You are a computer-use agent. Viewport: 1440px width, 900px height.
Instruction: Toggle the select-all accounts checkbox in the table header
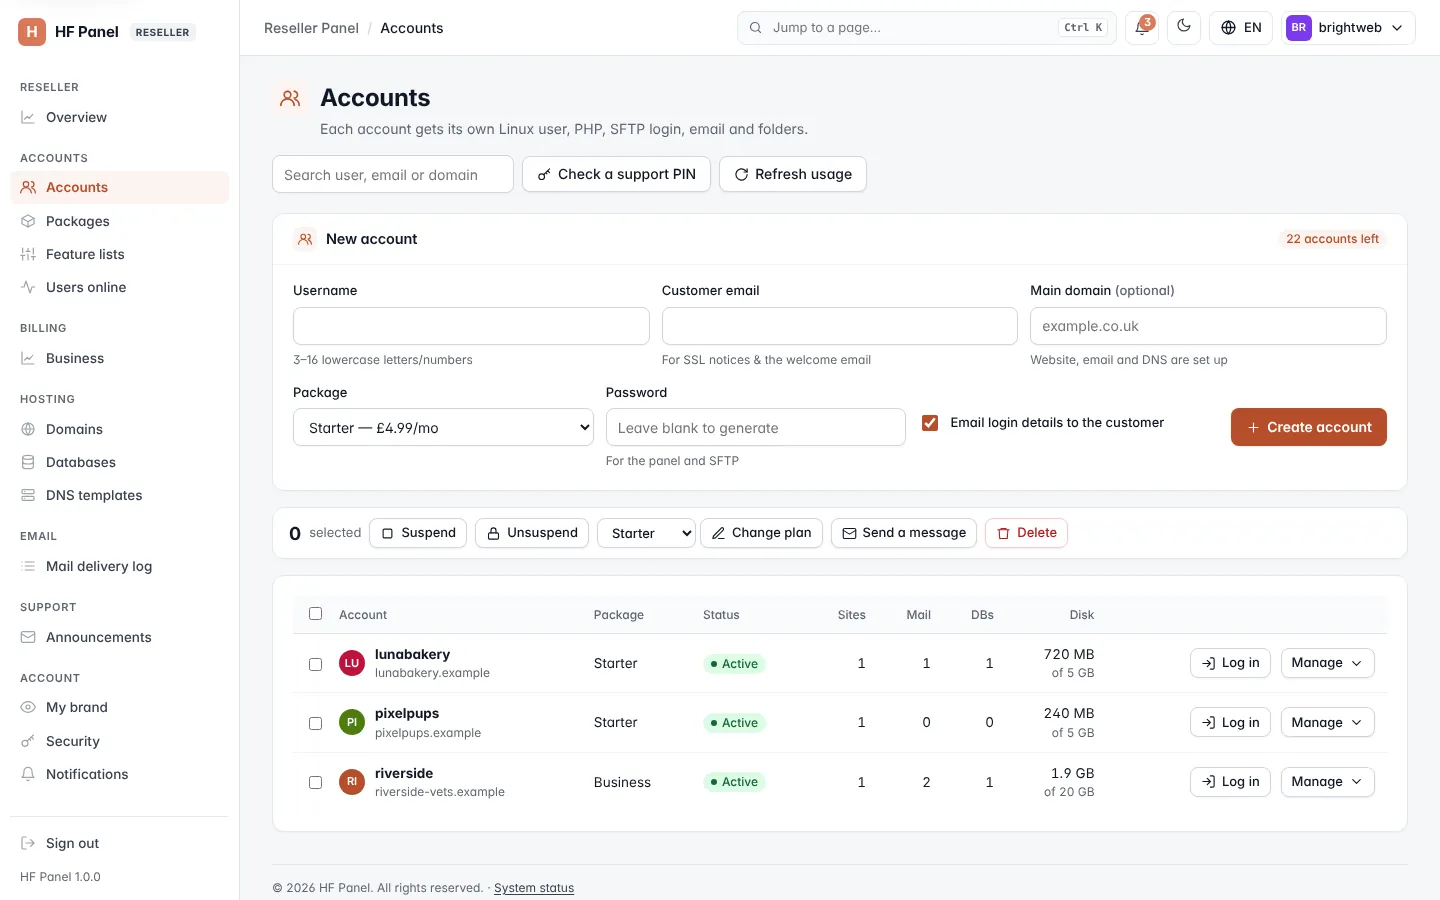(315, 614)
